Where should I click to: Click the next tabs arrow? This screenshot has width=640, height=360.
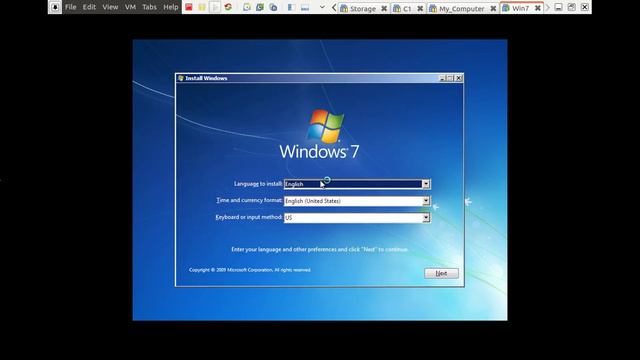[548, 7]
